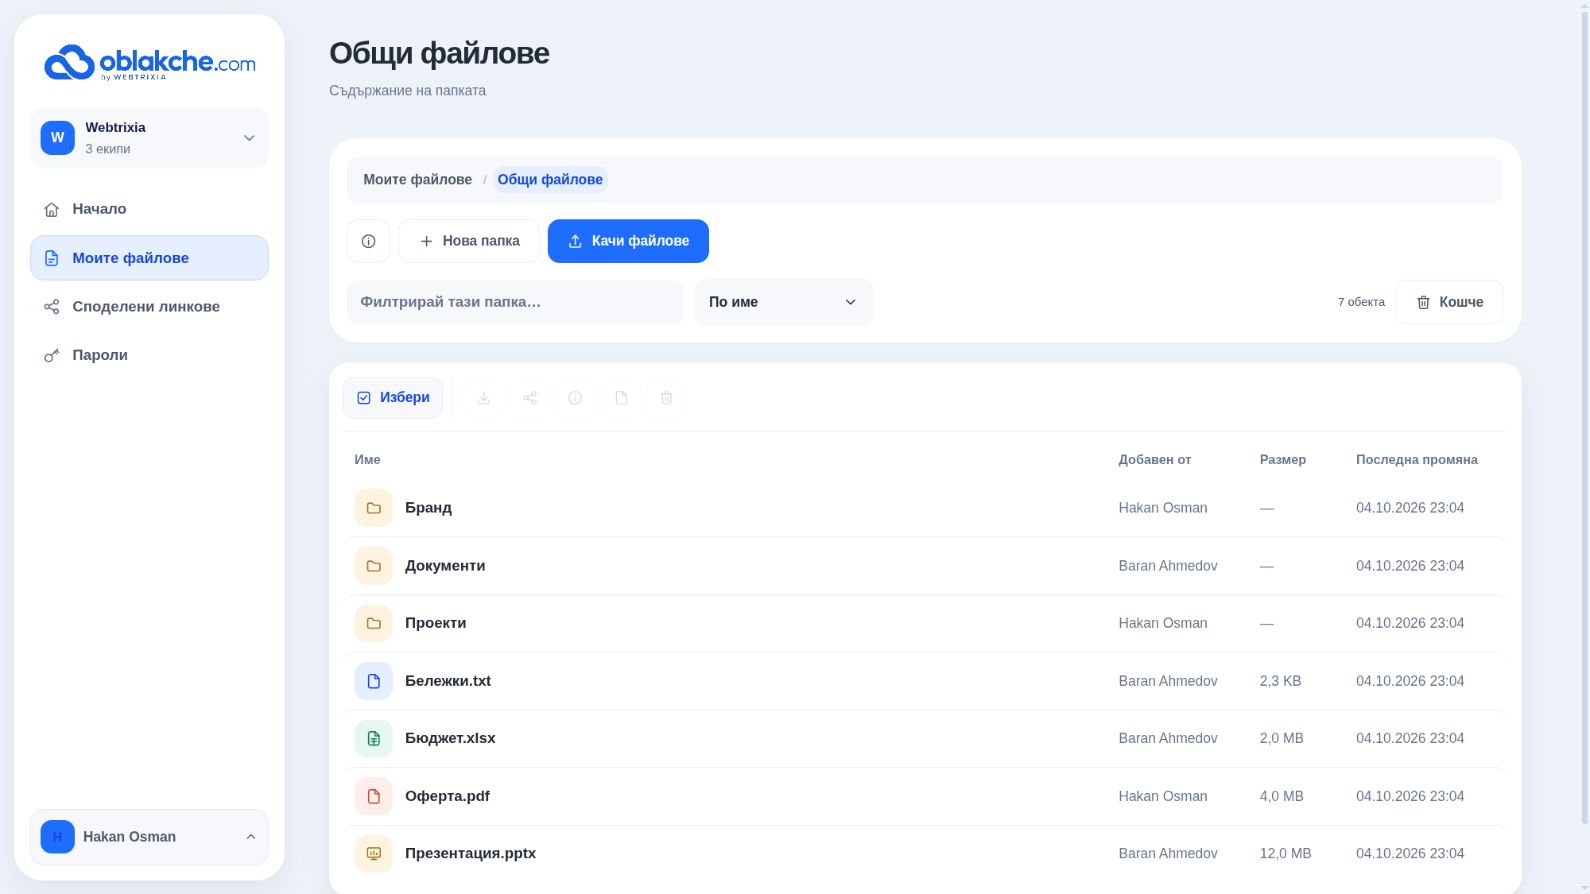1590x894 pixels.
Task: Click the info icon in selection toolbar
Action: point(575,398)
